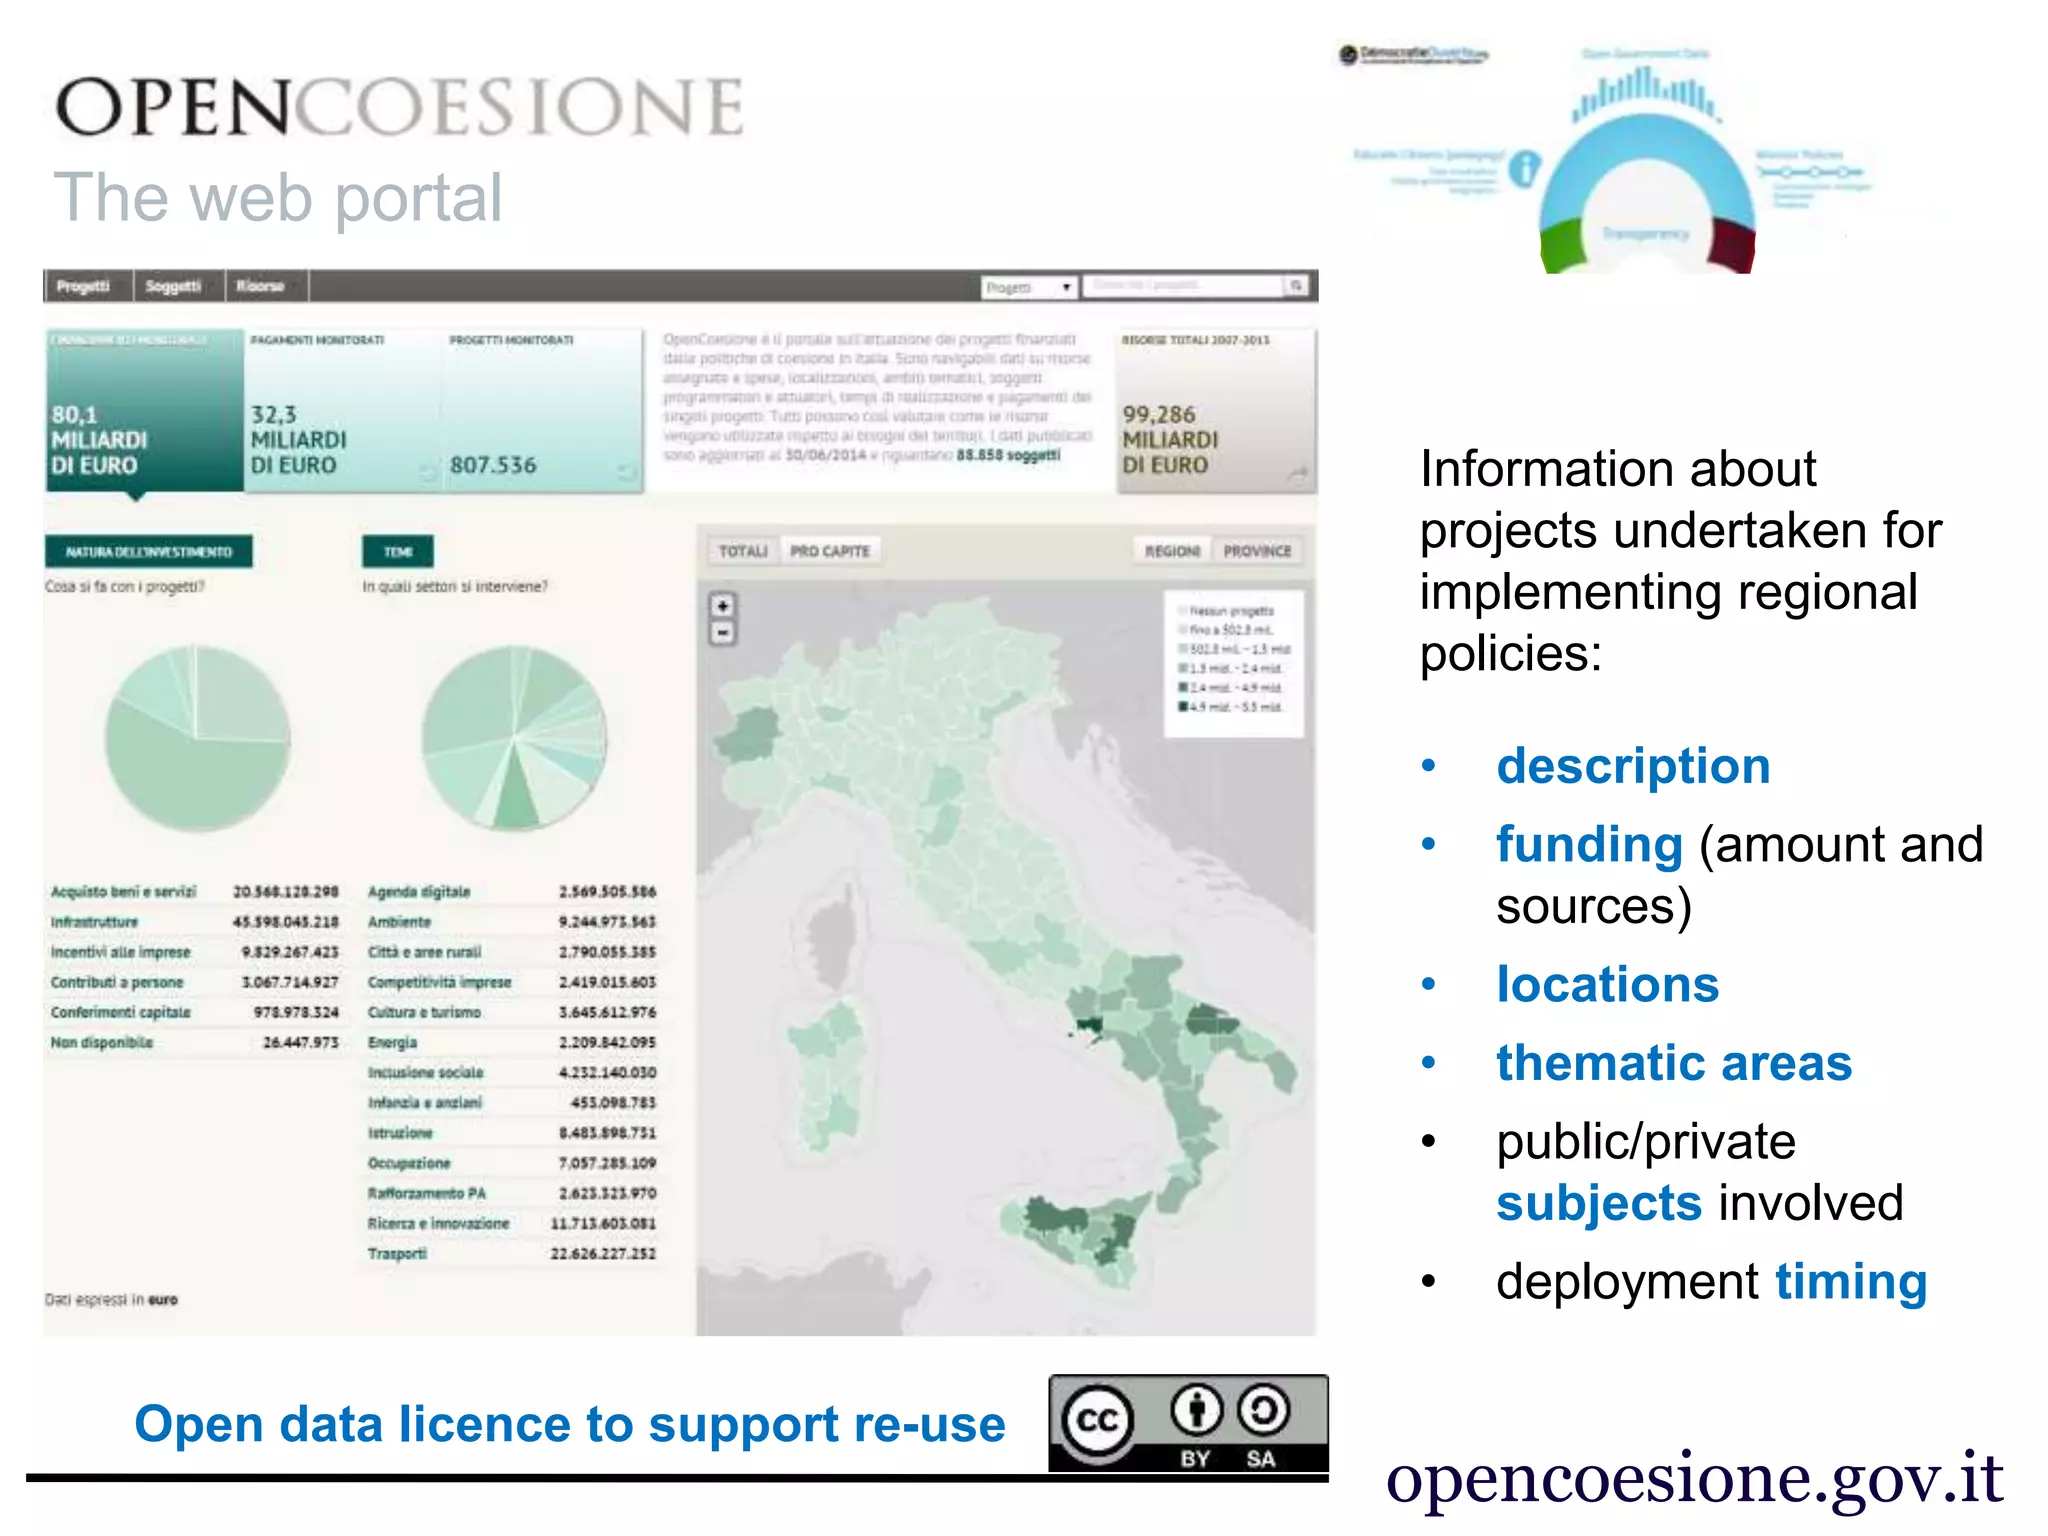Screen dimensions: 2048x1536
Task: Click the darkest legend color swatch
Action: (1183, 707)
